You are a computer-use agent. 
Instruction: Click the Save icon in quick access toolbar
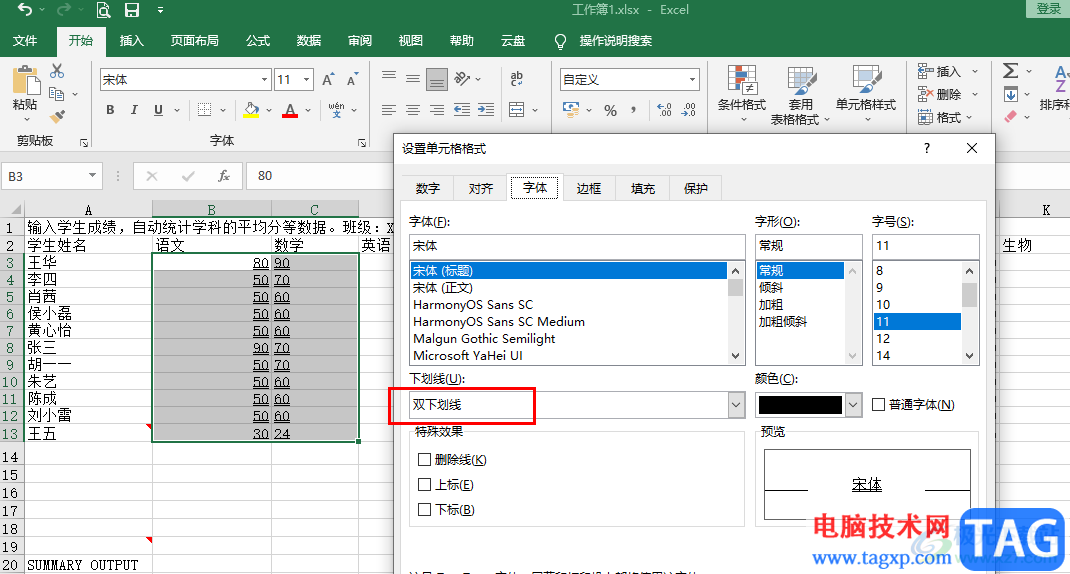click(x=131, y=10)
